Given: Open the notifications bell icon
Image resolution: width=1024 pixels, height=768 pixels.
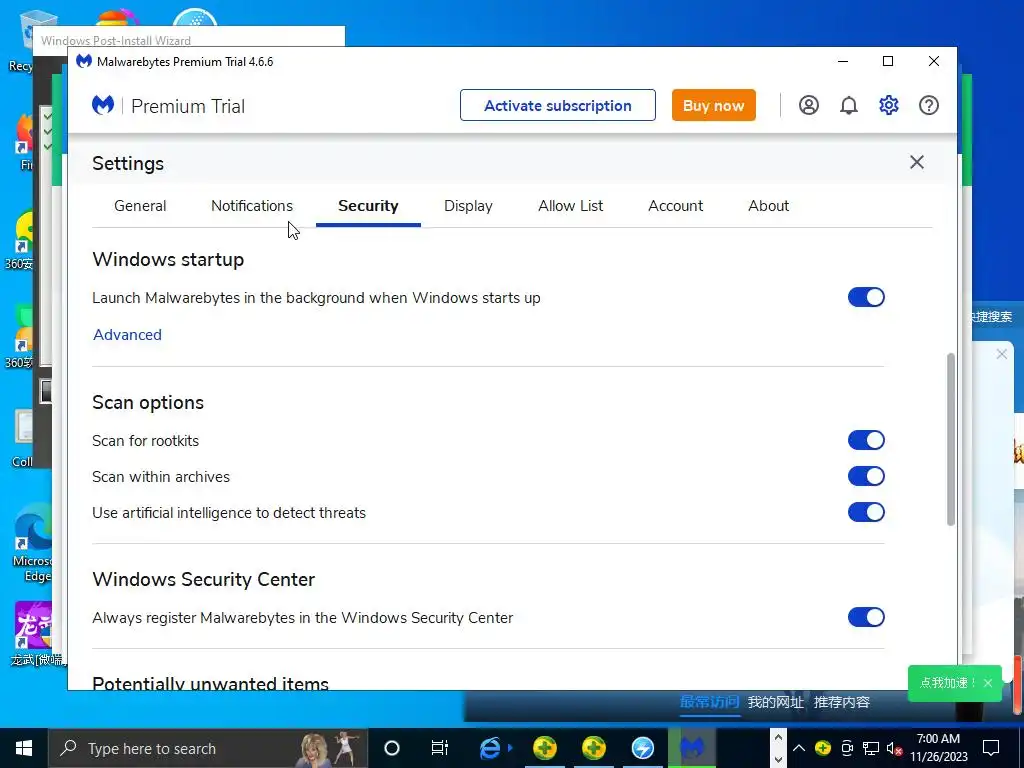Looking at the screenshot, I should tap(848, 105).
